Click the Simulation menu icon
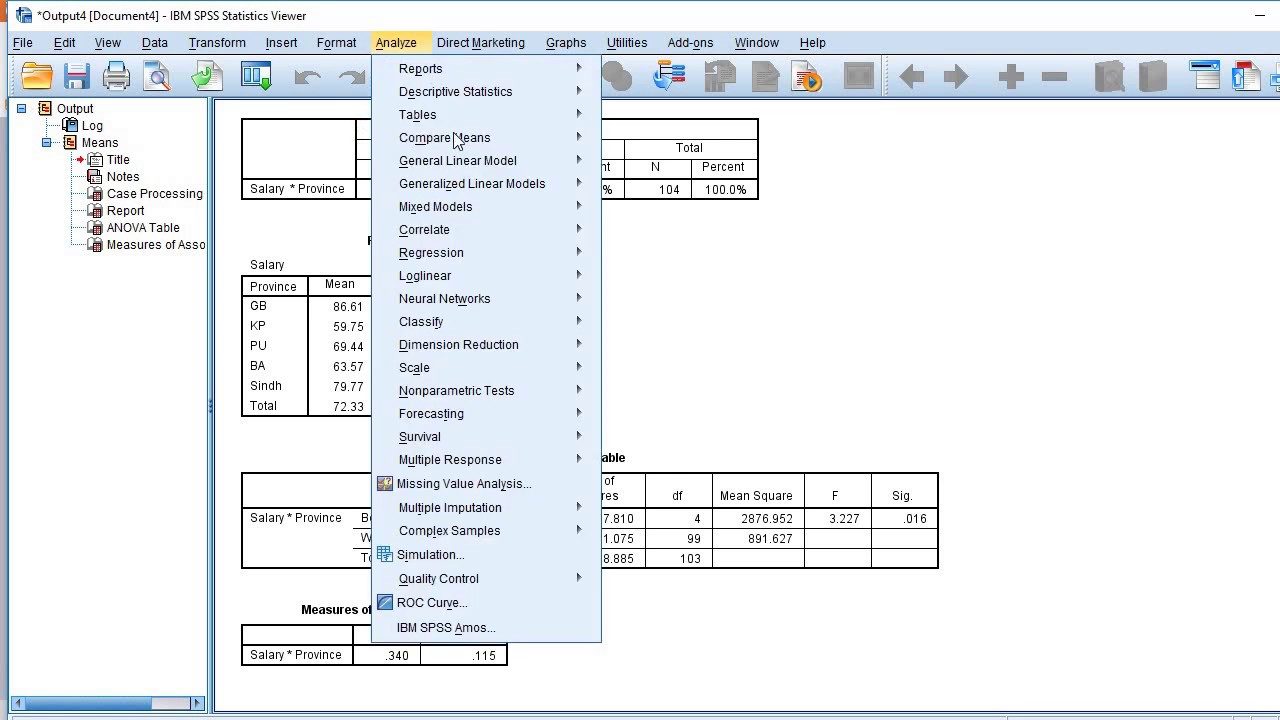The image size is (1280, 720). (385, 554)
